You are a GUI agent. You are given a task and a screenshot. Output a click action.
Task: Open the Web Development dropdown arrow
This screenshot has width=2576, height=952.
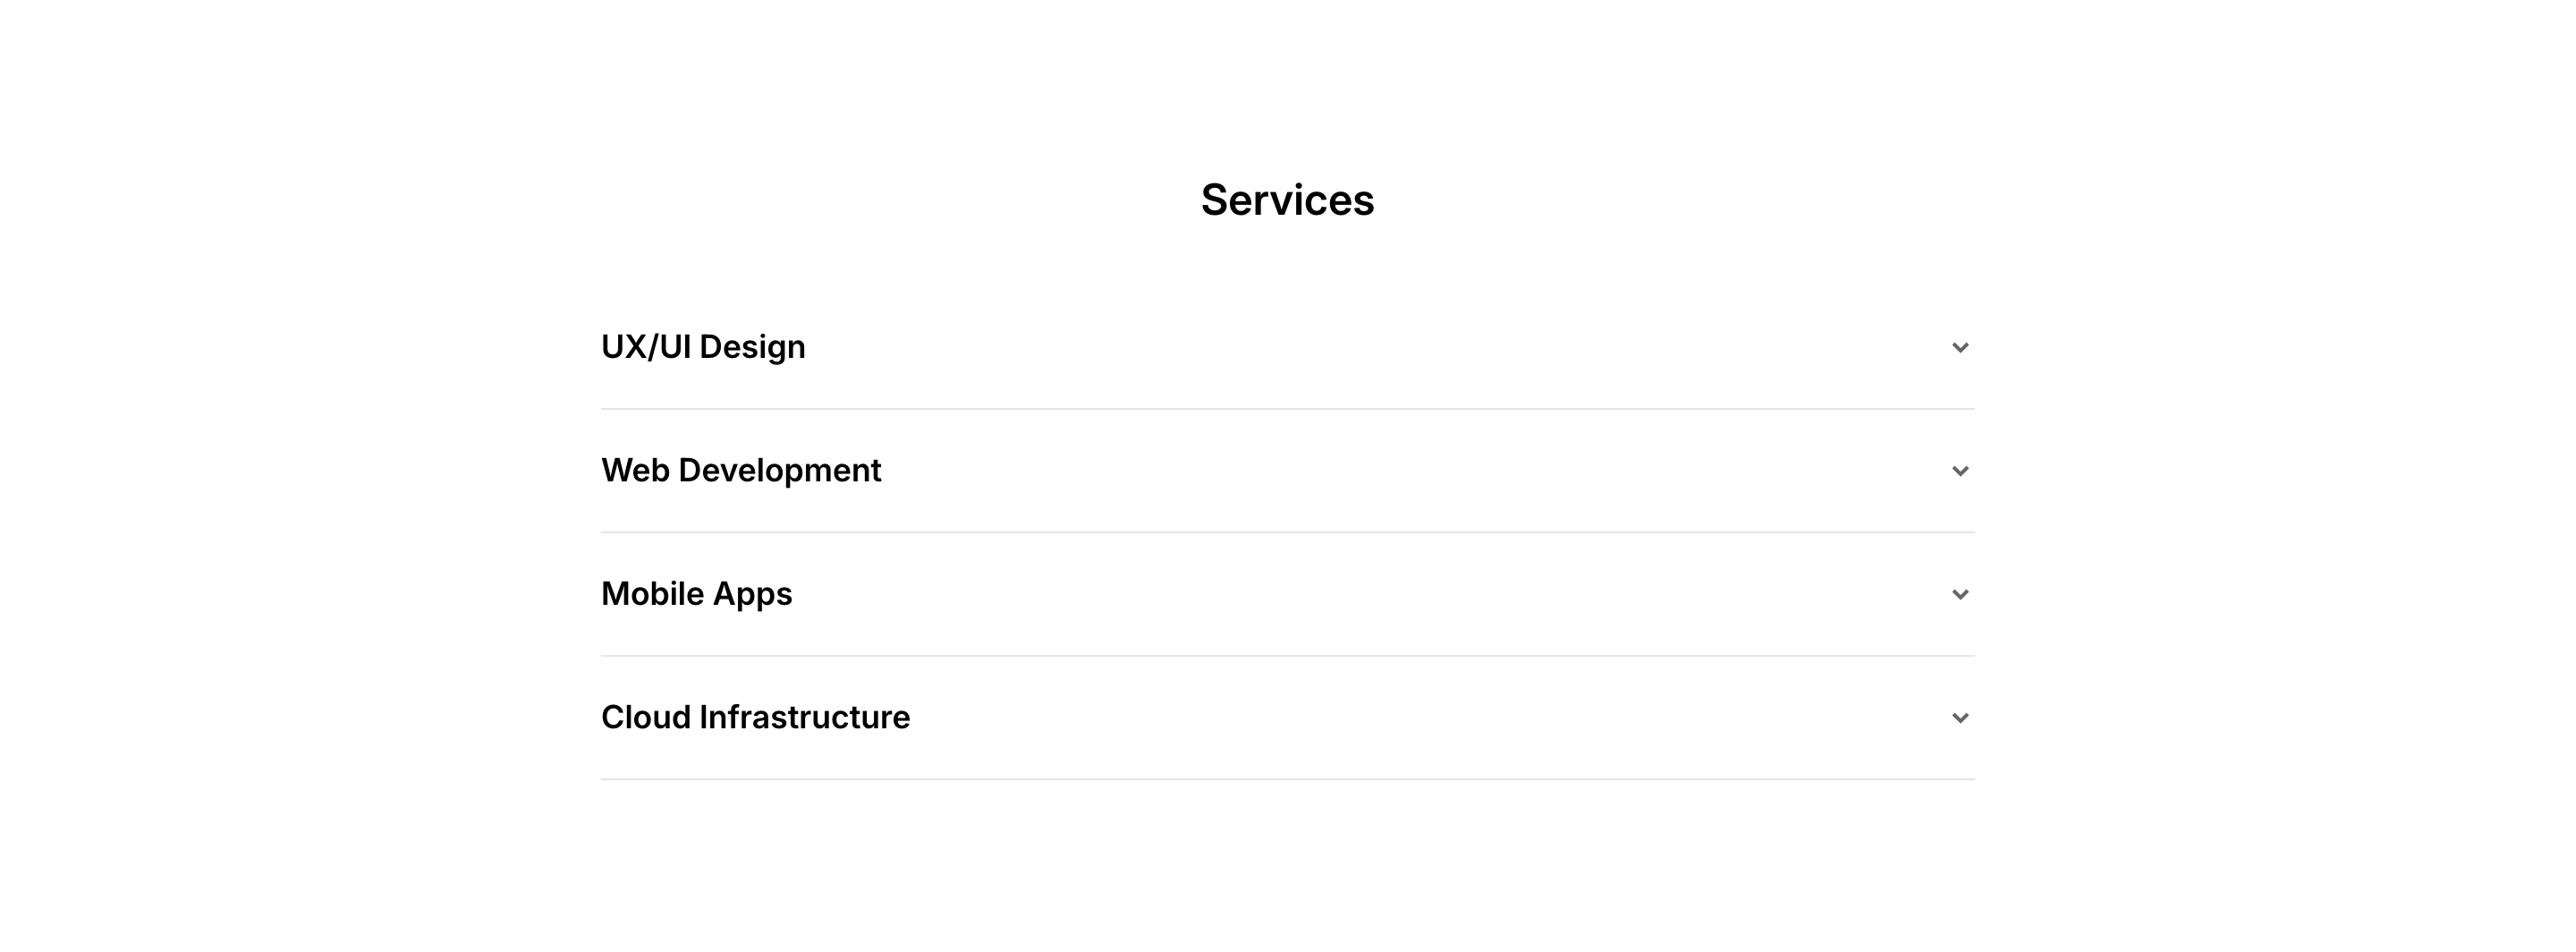[1959, 471]
